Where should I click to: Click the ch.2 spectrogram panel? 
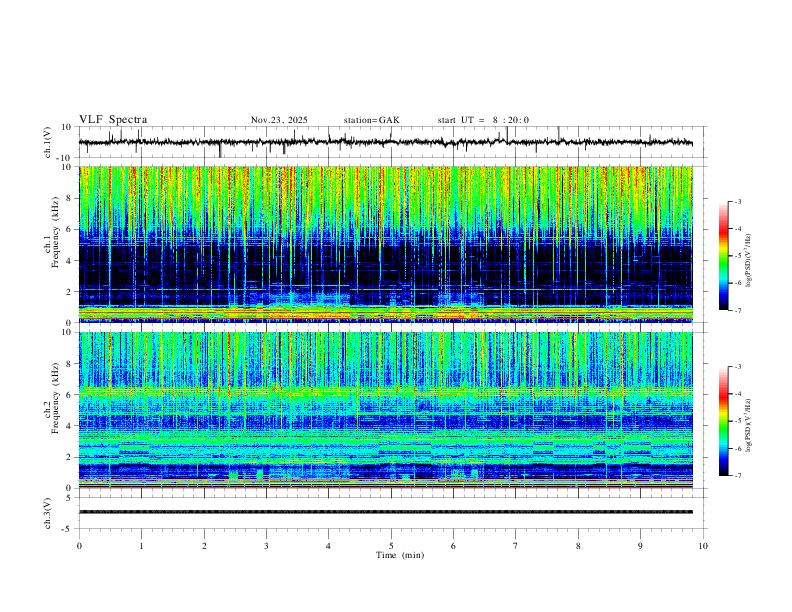386,410
